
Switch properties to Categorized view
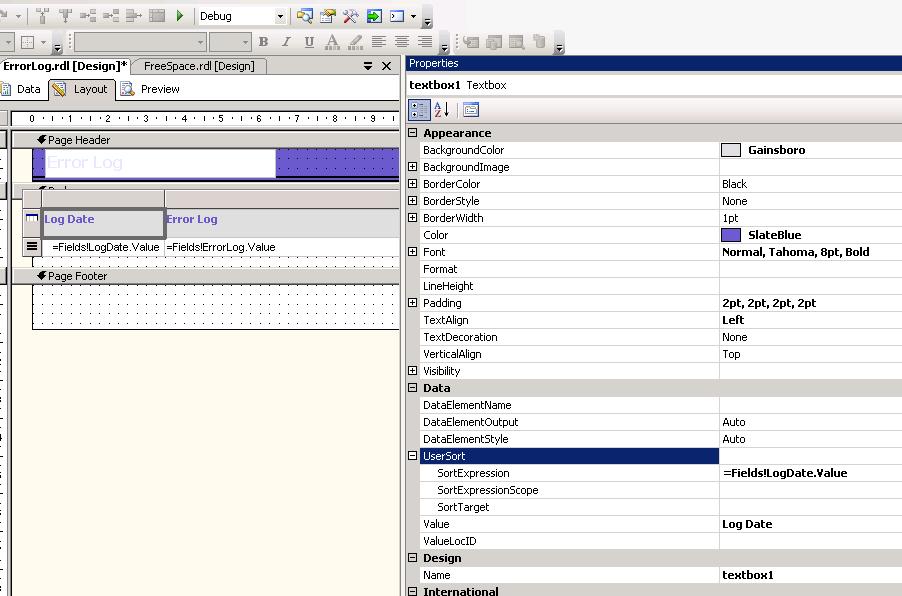[419, 110]
